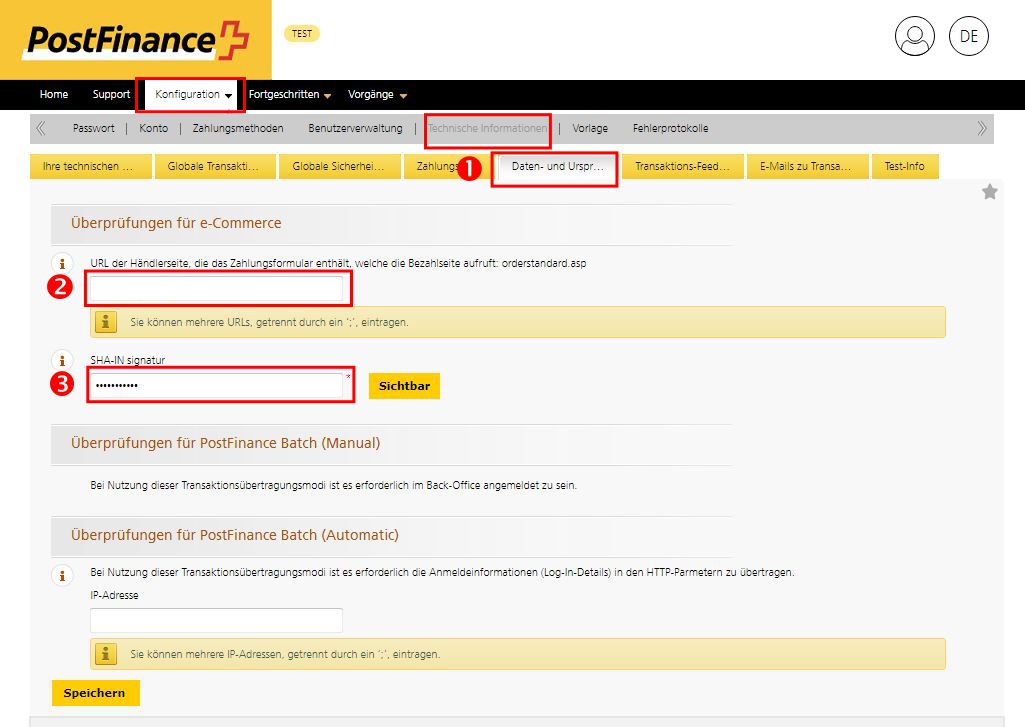Click info icon beside SHA-IN signatur
The height and width of the screenshot is (727, 1025).
click(x=62, y=360)
